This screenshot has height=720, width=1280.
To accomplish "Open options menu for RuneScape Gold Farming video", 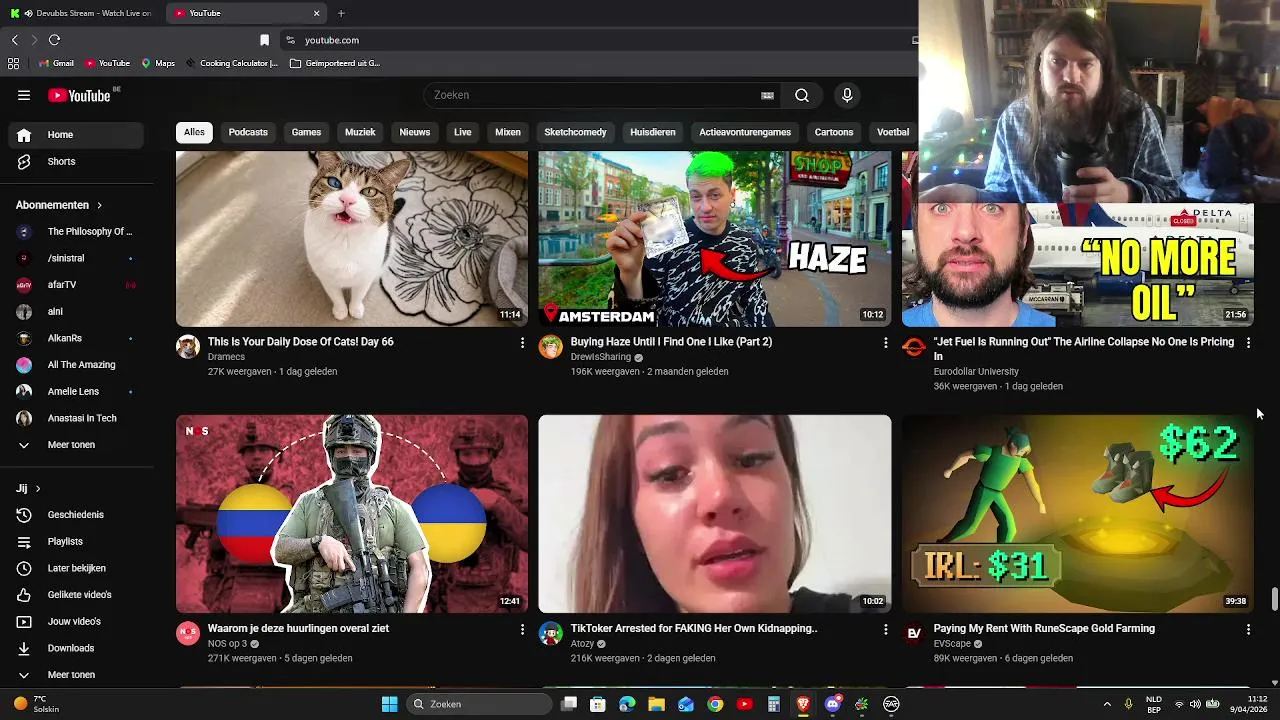I will click(1248, 630).
